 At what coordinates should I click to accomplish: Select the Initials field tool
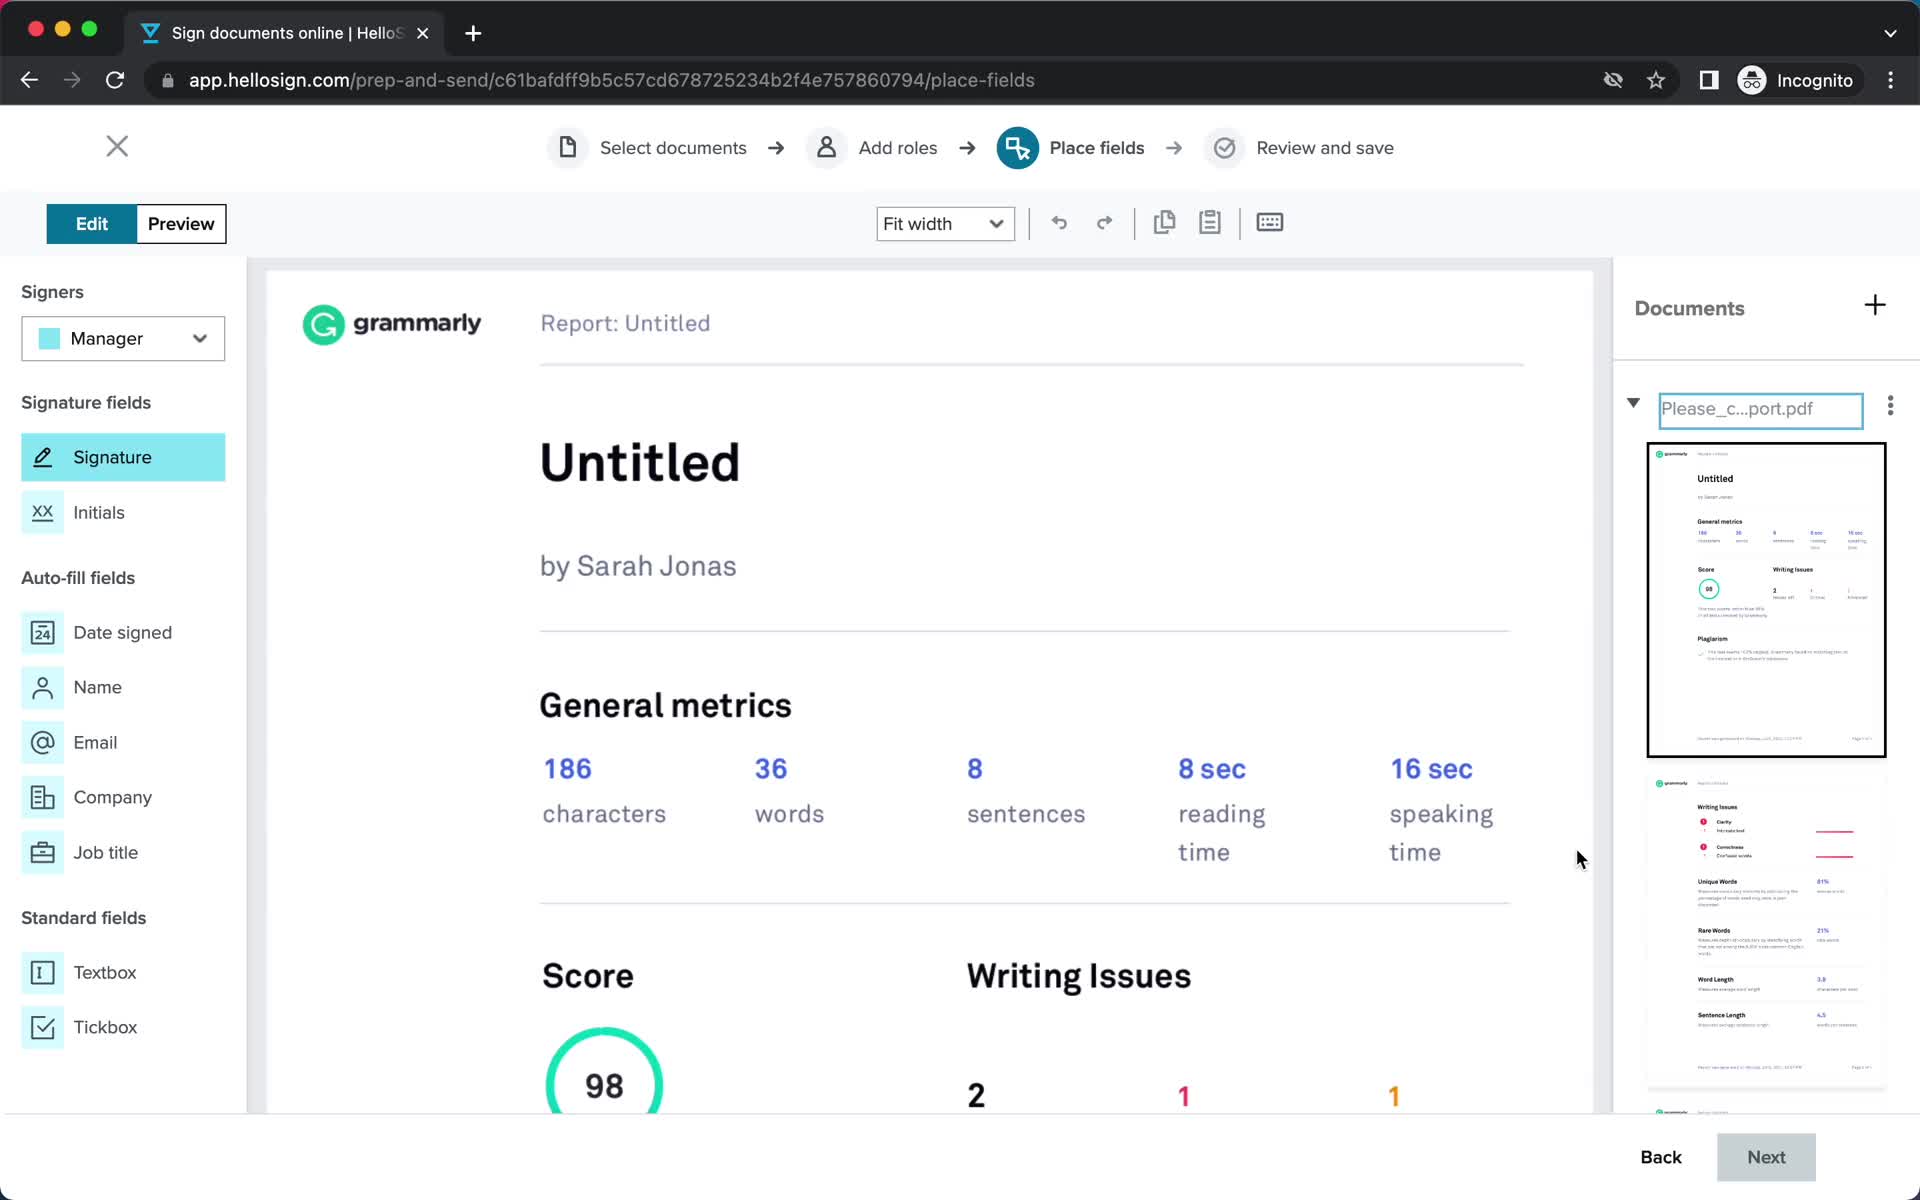[x=122, y=512]
